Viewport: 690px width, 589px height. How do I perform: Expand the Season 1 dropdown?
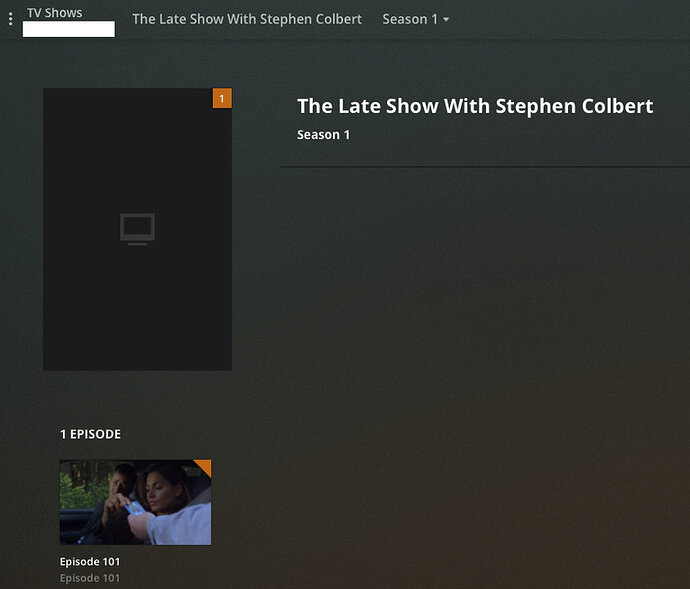coord(415,19)
